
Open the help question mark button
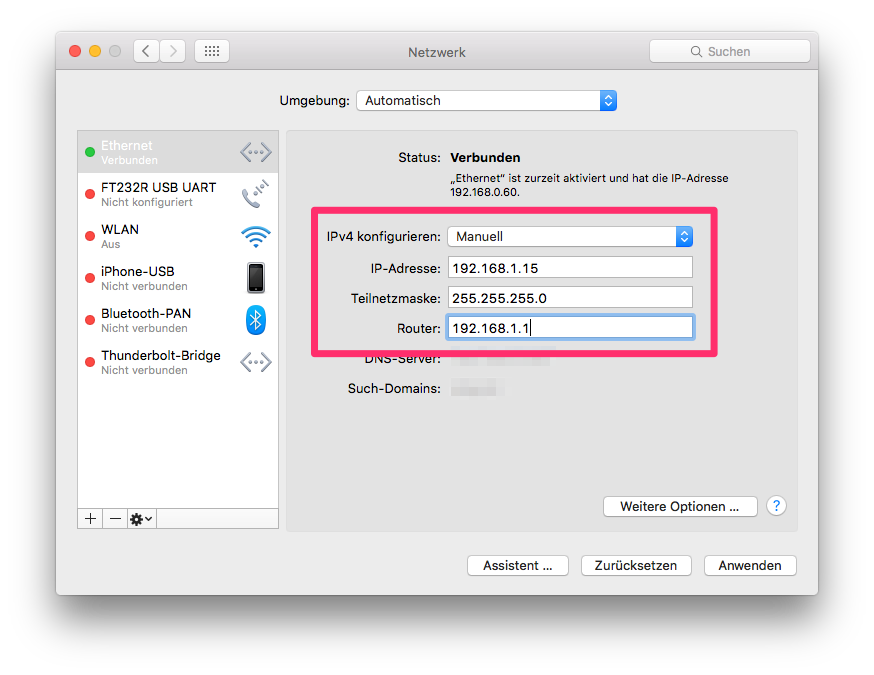click(x=776, y=506)
